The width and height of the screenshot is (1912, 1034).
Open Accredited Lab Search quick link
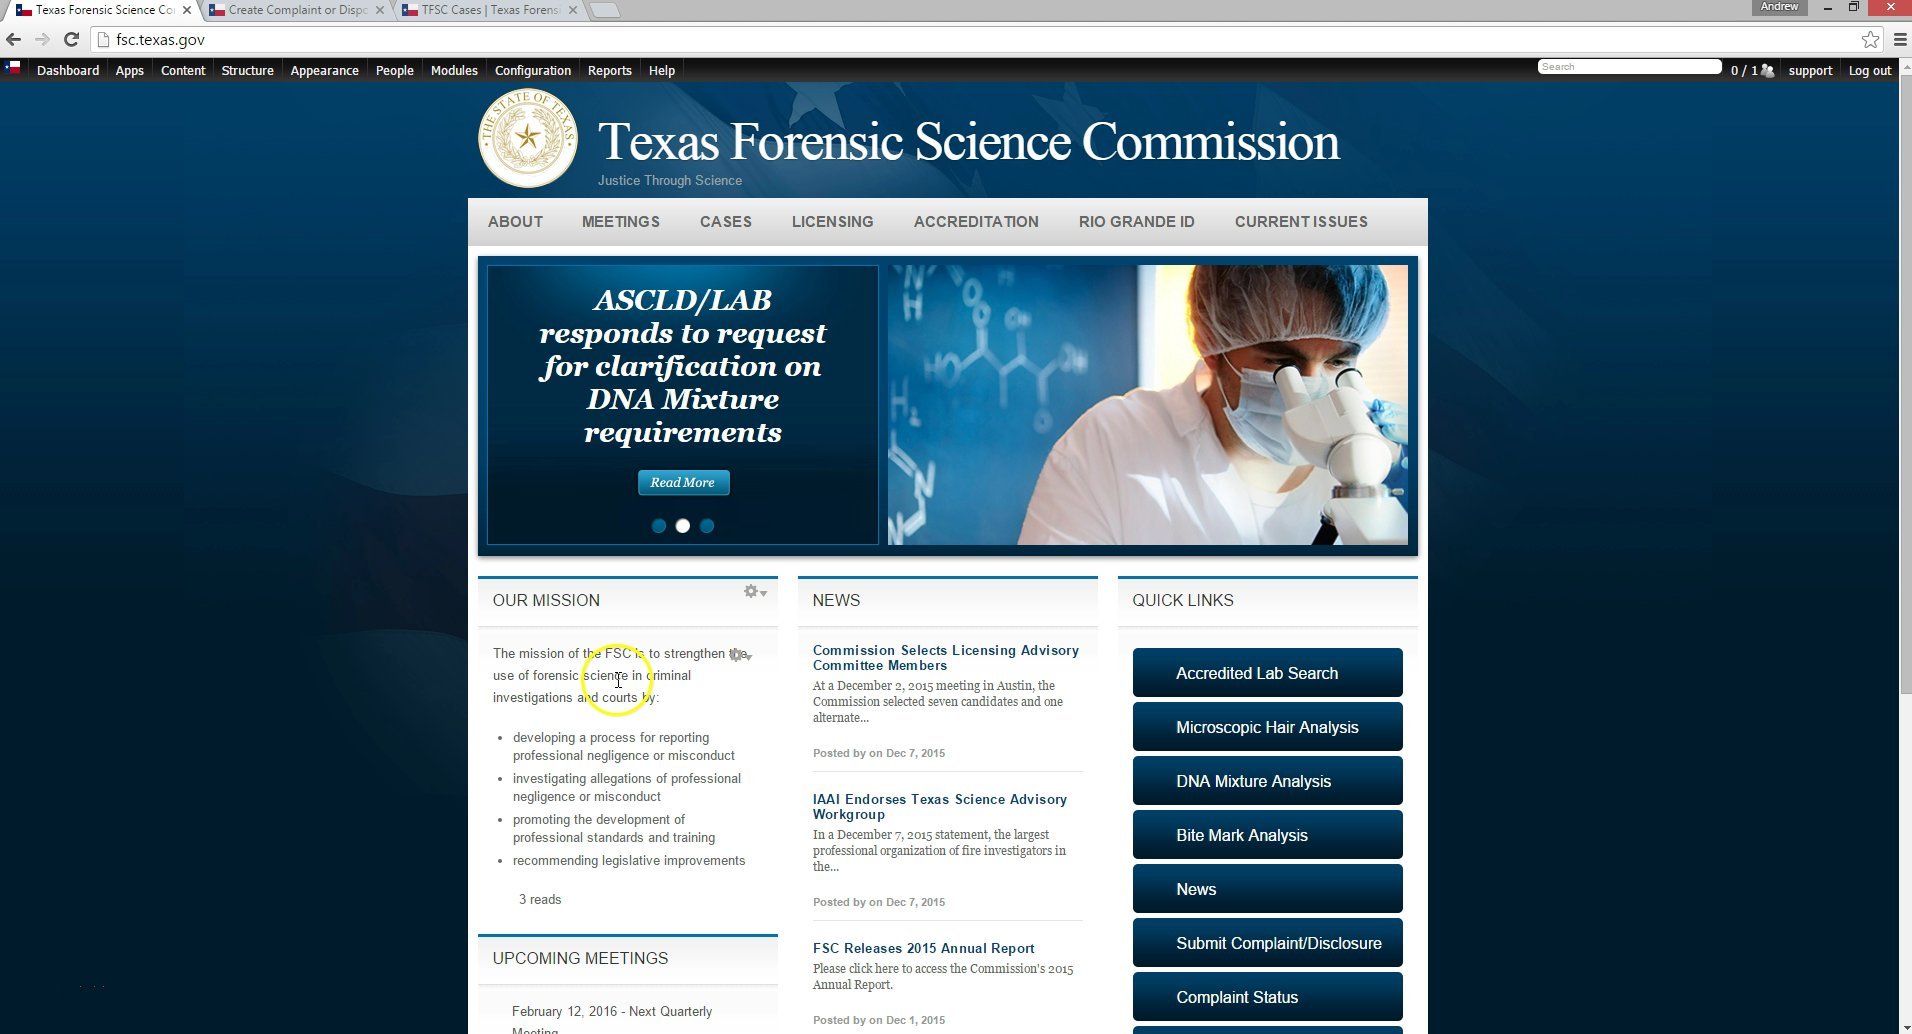[x=1268, y=673]
